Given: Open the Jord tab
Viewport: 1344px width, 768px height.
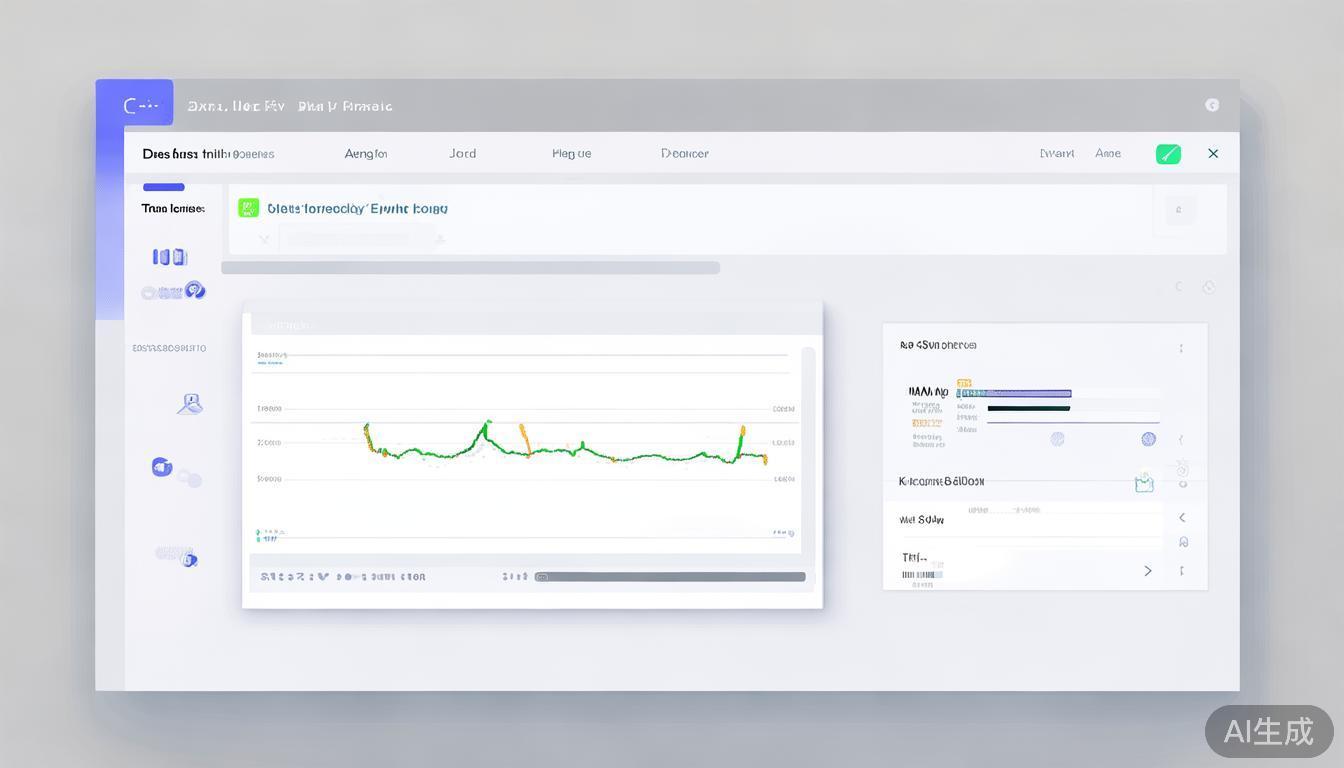Looking at the screenshot, I should coord(462,154).
